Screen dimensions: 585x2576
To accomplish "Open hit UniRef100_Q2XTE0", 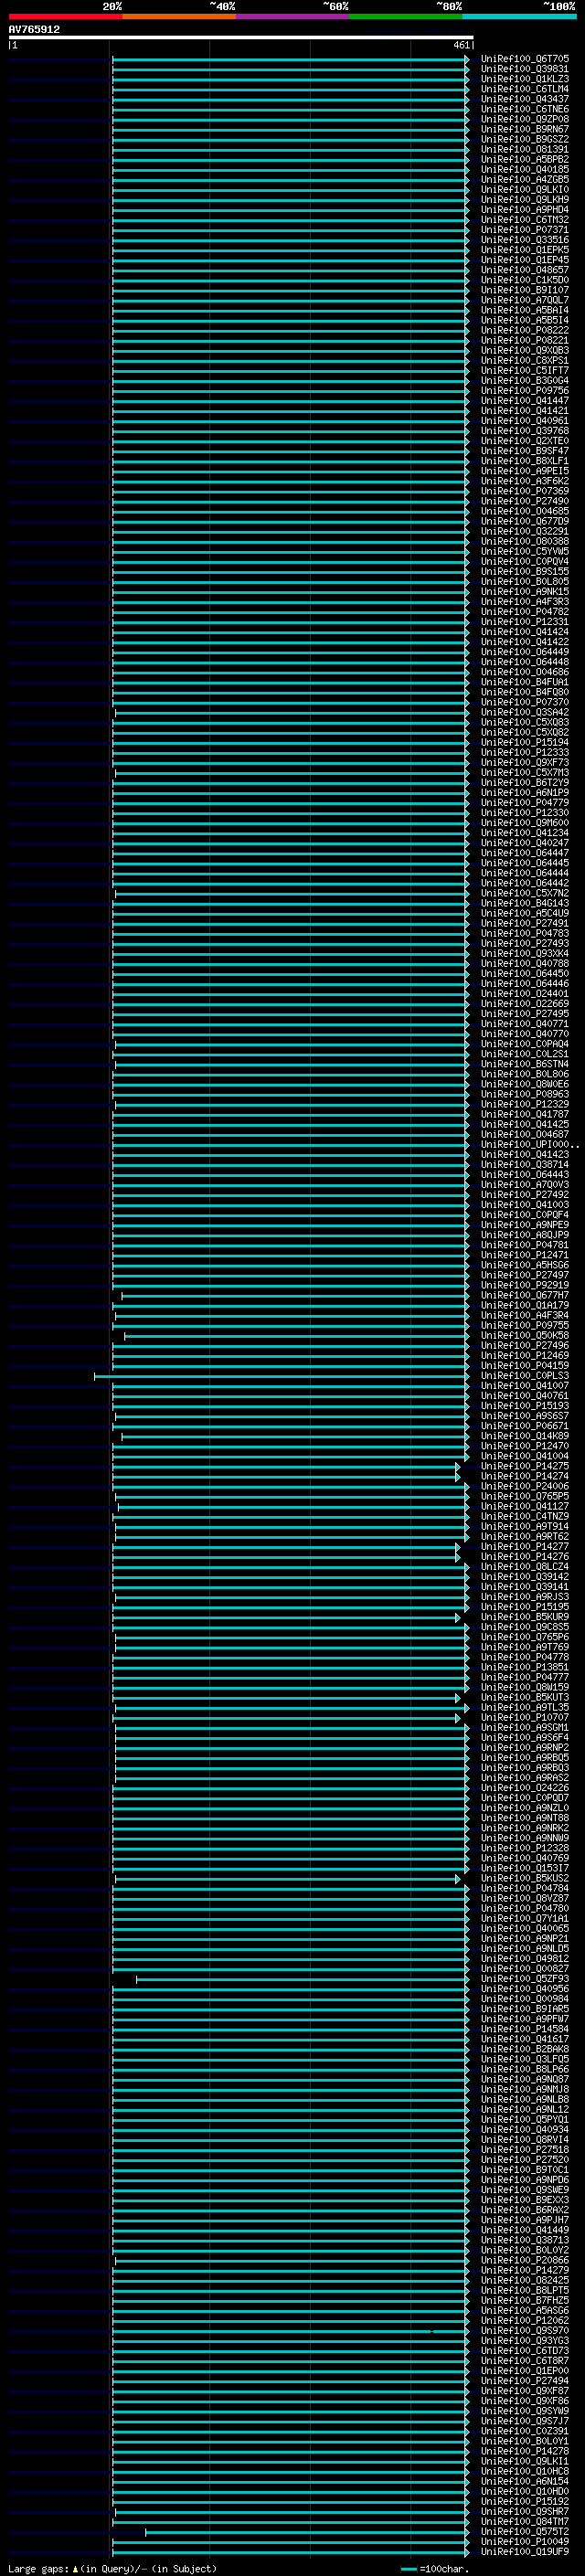I will [x=524, y=441].
